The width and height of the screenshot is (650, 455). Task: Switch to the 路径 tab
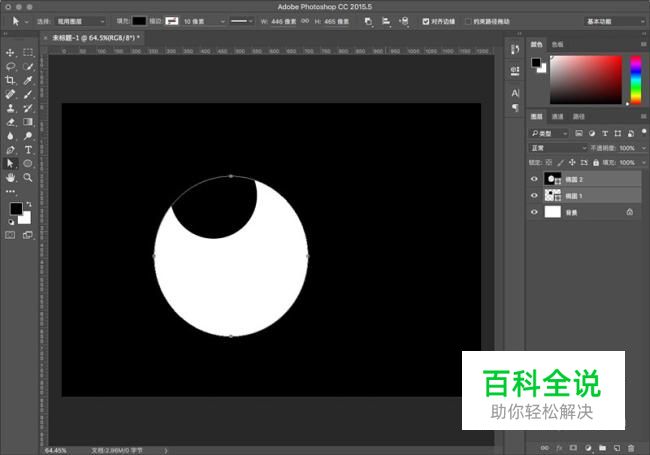pyautogui.click(x=578, y=116)
